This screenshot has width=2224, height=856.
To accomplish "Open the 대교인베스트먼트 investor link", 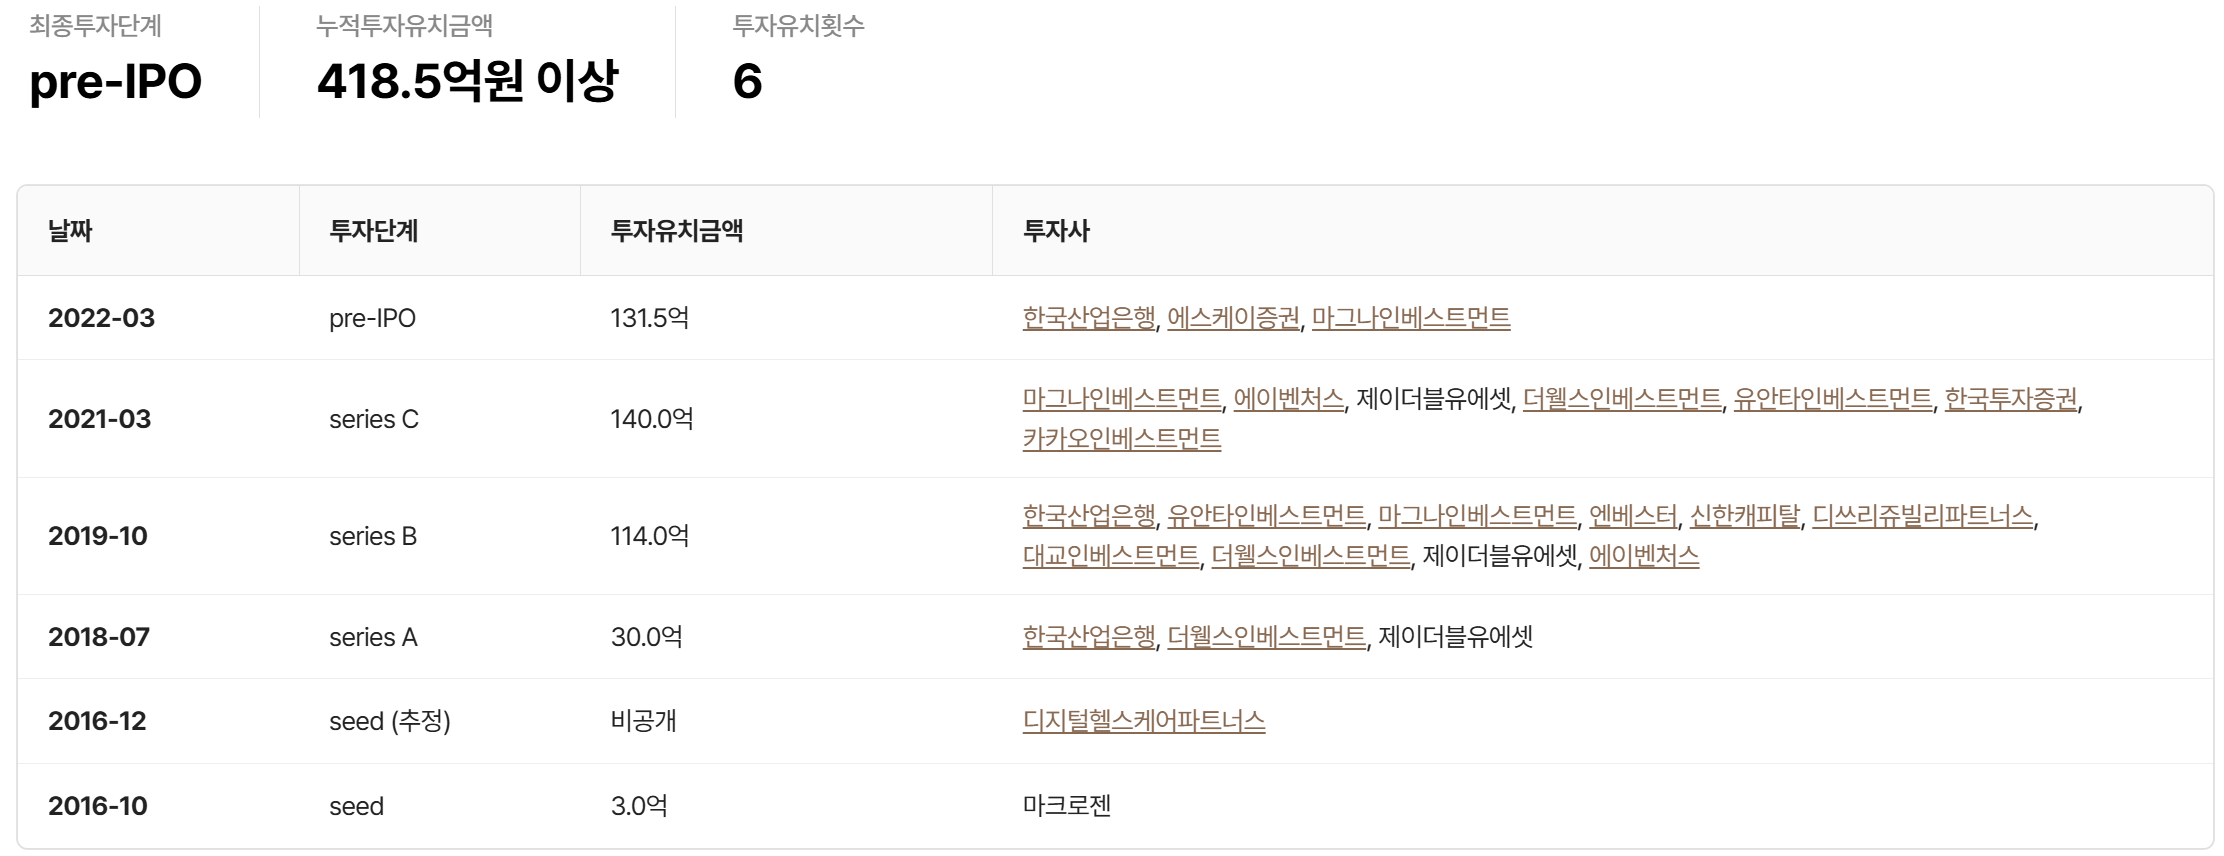I will point(1110,556).
